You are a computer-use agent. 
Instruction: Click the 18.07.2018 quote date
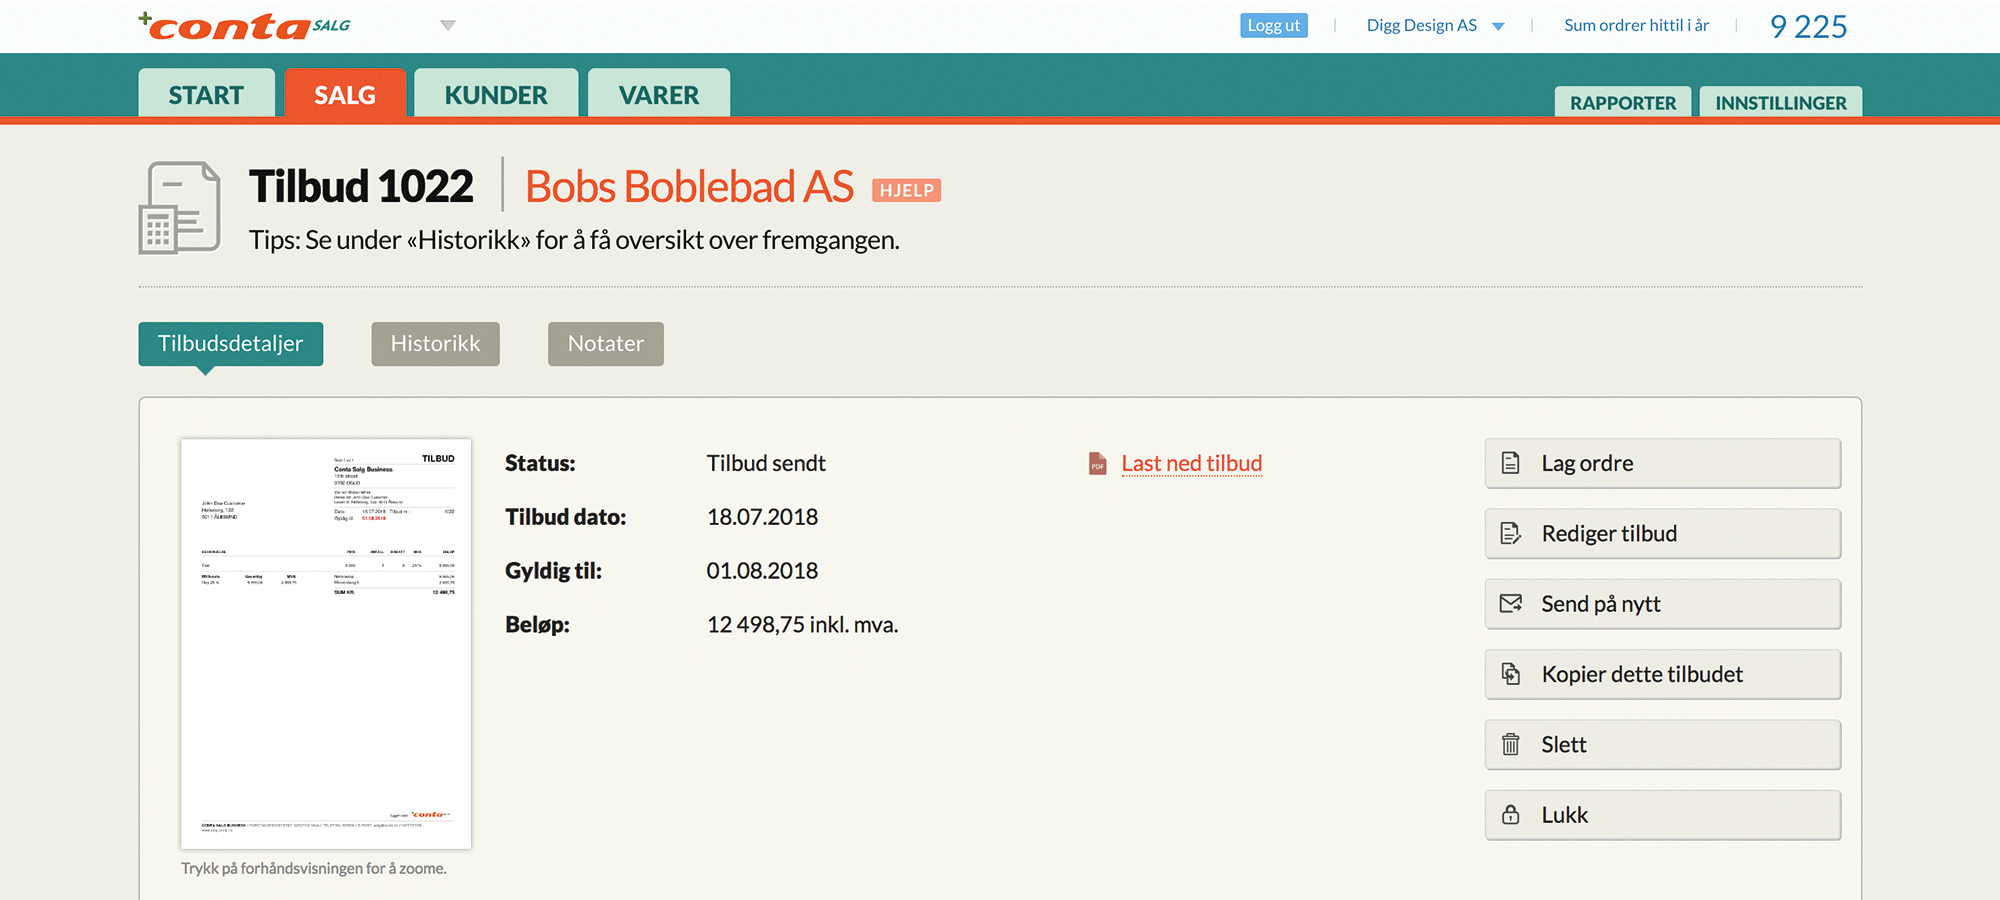[762, 517]
